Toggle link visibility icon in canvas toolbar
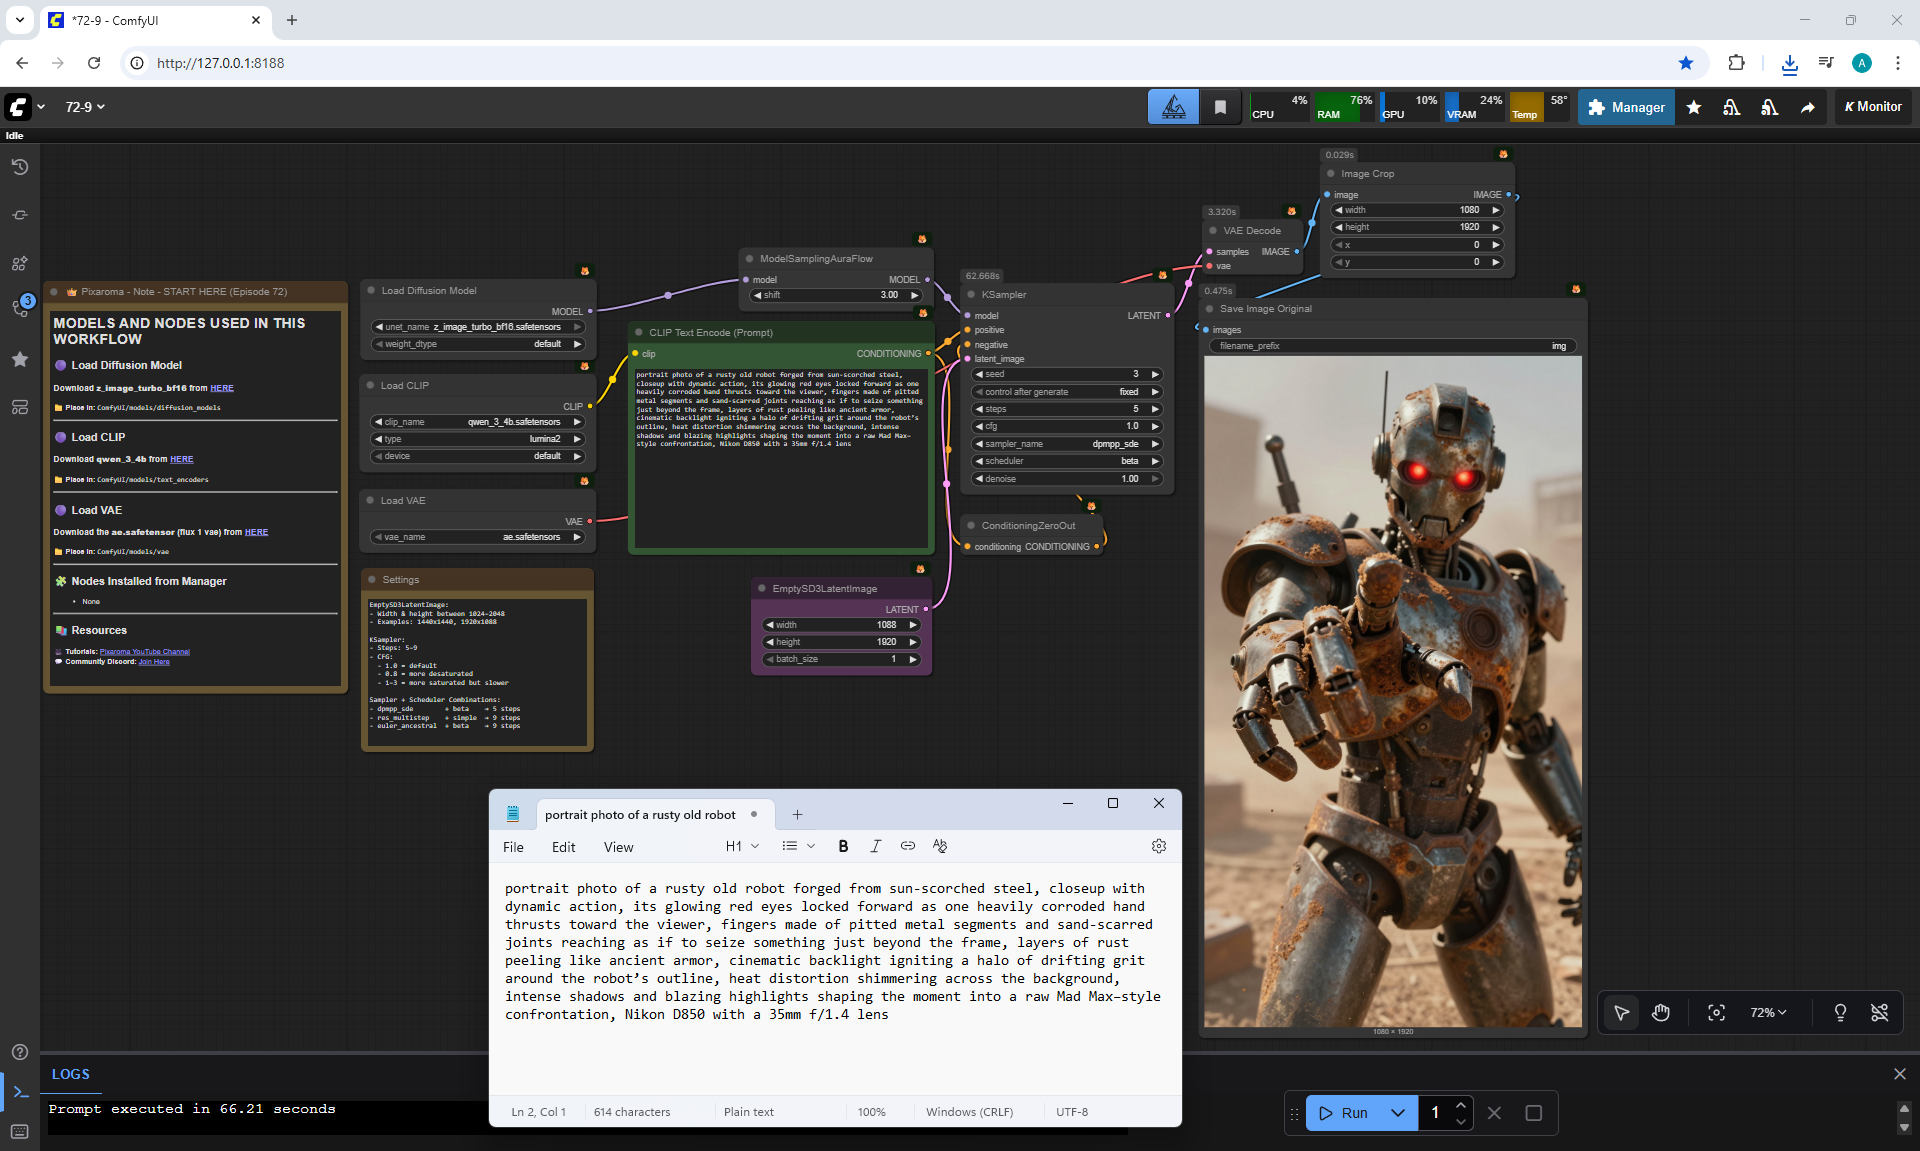The height and width of the screenshot is (1151, 1920). 1879,1013
